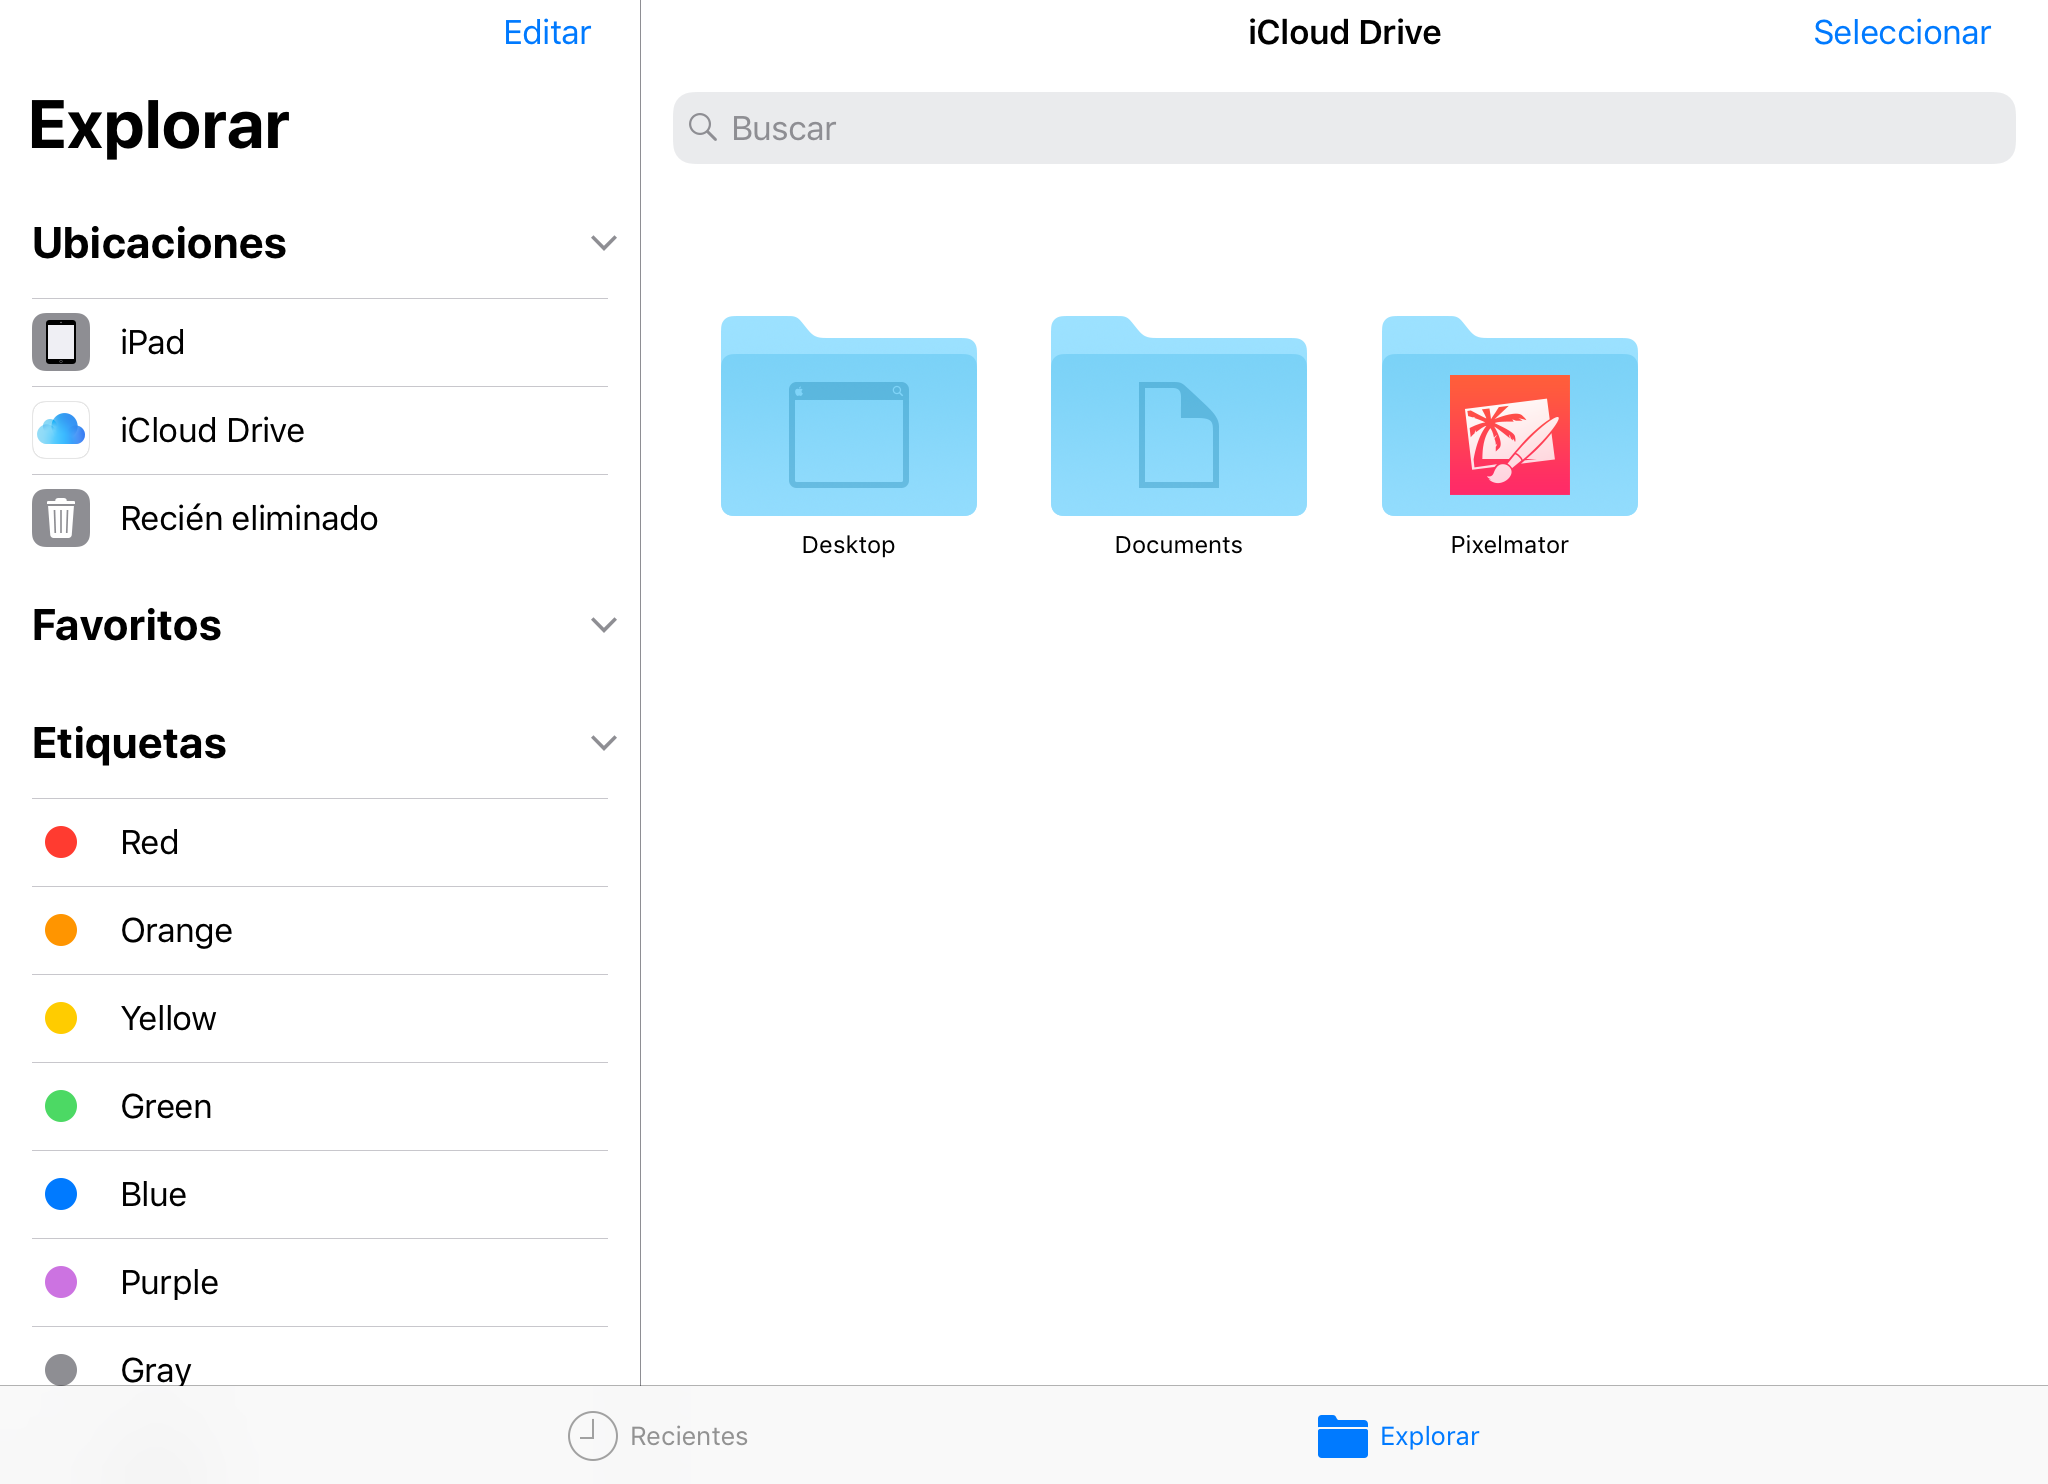The height and width of the screenshot is (1484, 2048).
Task: Open the Documents folder
Action: (x=1179, y=416)
